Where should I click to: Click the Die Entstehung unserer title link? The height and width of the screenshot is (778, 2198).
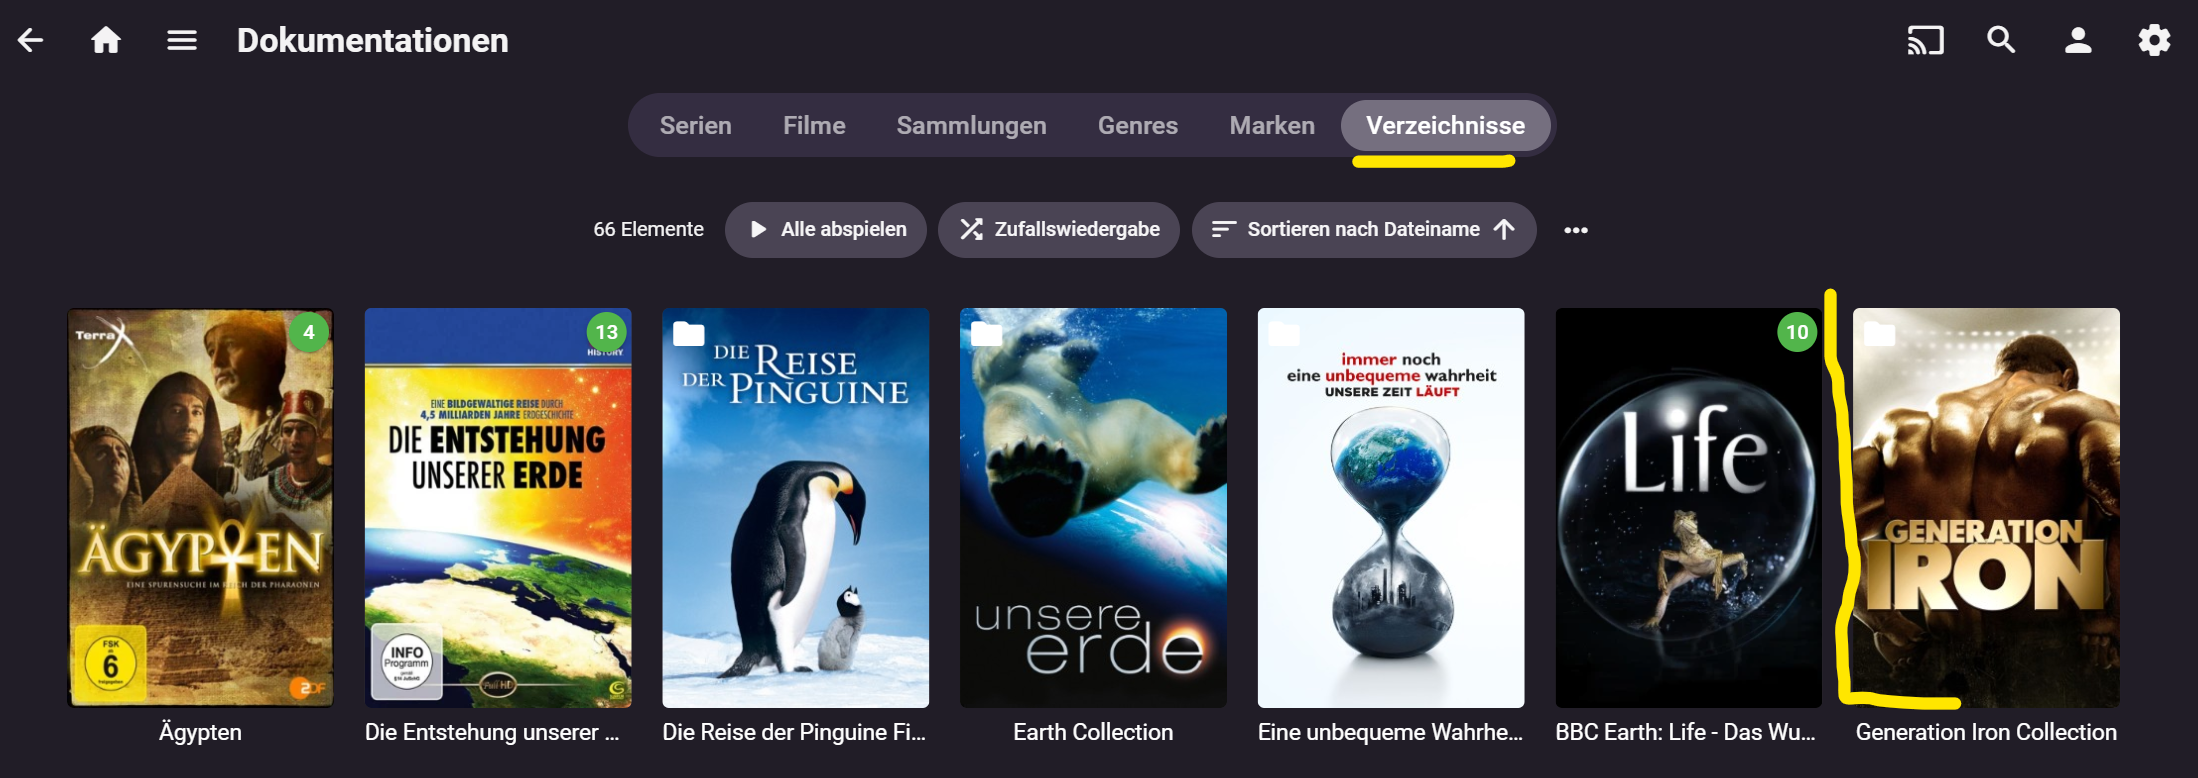(x=492, y=733)
